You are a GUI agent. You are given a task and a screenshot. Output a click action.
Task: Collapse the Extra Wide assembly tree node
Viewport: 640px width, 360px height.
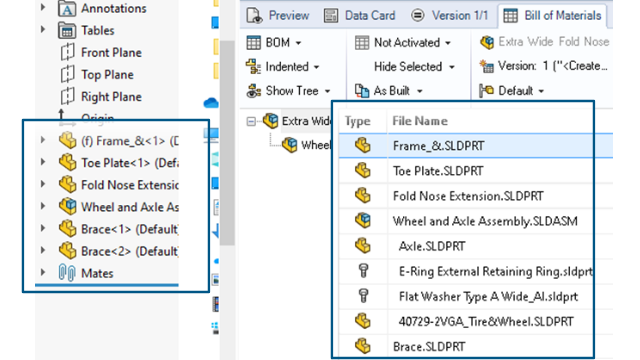click(x=251, y=121)
